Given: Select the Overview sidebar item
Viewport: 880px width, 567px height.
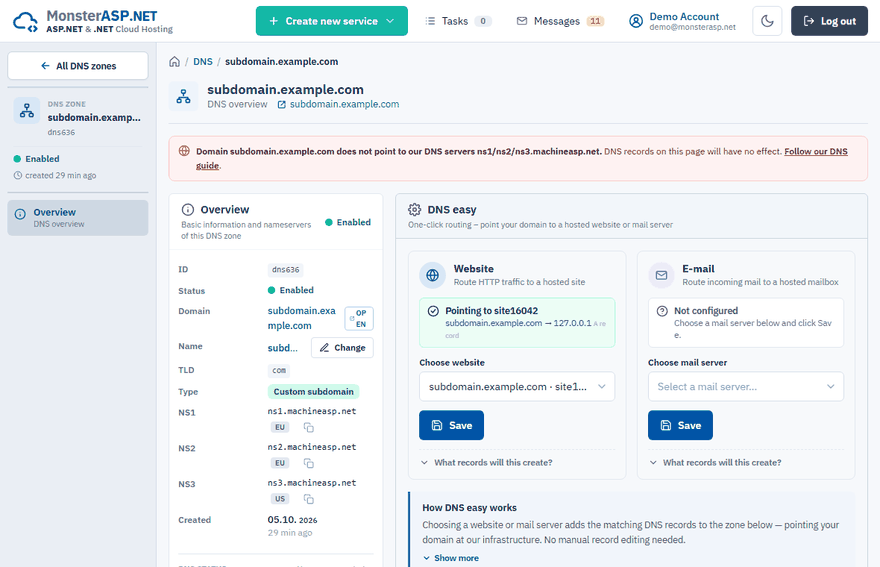Looking at the screenshot, I should (78, 218).
